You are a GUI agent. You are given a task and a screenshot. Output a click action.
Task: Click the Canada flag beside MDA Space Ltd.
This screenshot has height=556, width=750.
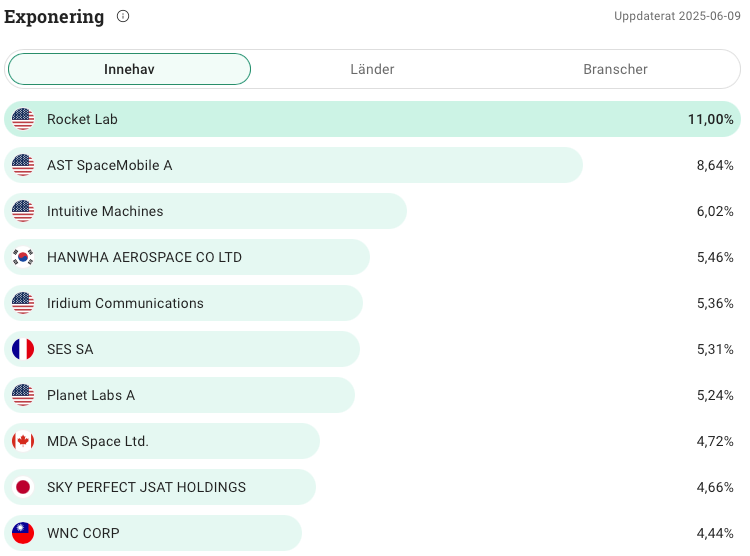(23, 441)
